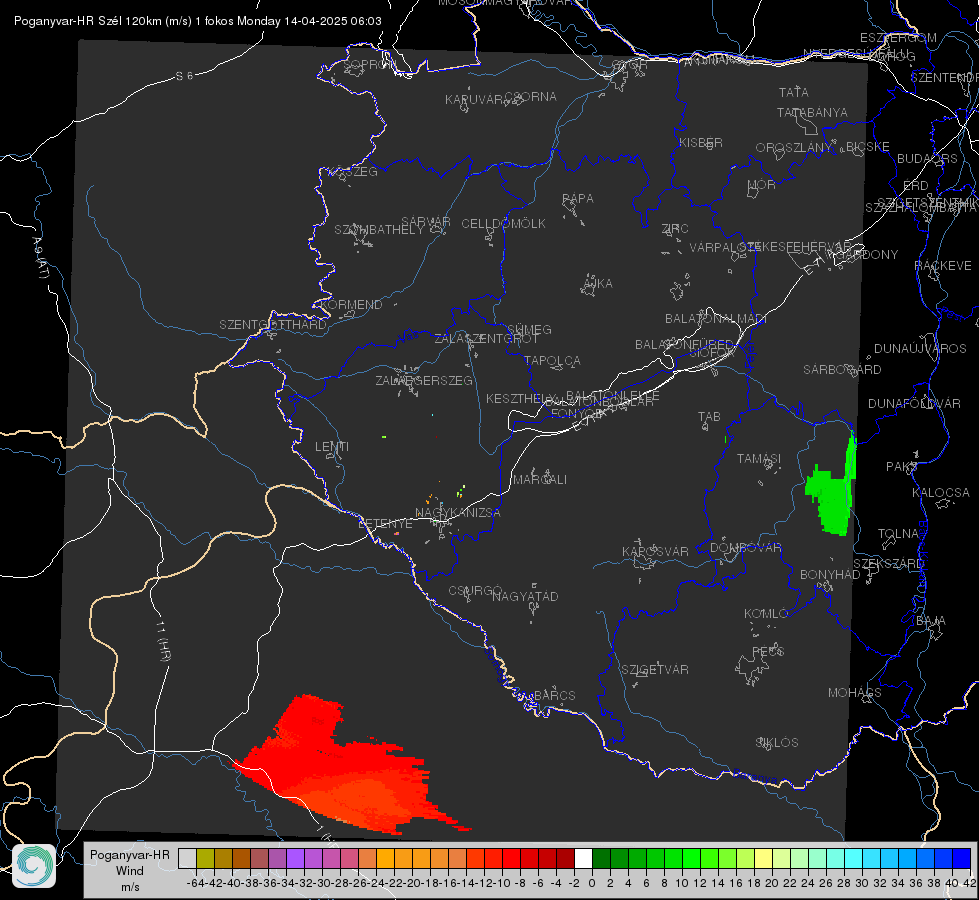Select the white swatch between -2 and 0
The width and height of the screenshot is (979, 900).
coord(583,858)
